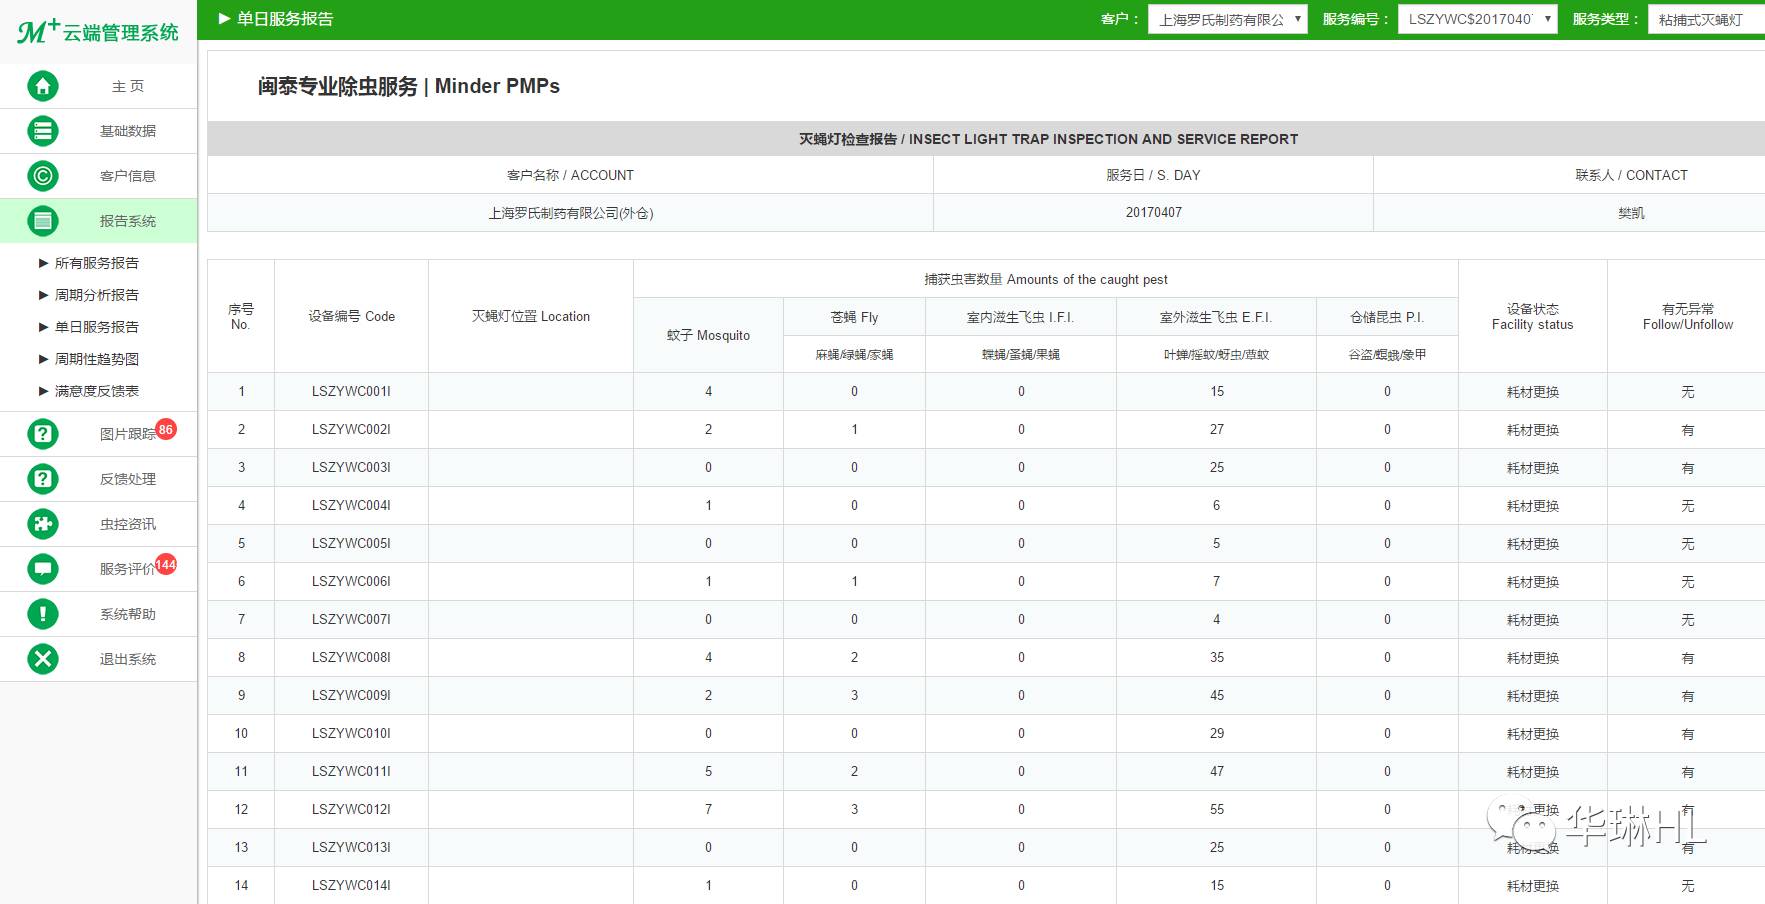Click the green home icon in sidebar
This screenshot has height=904, width=1765.
point(43,86)
